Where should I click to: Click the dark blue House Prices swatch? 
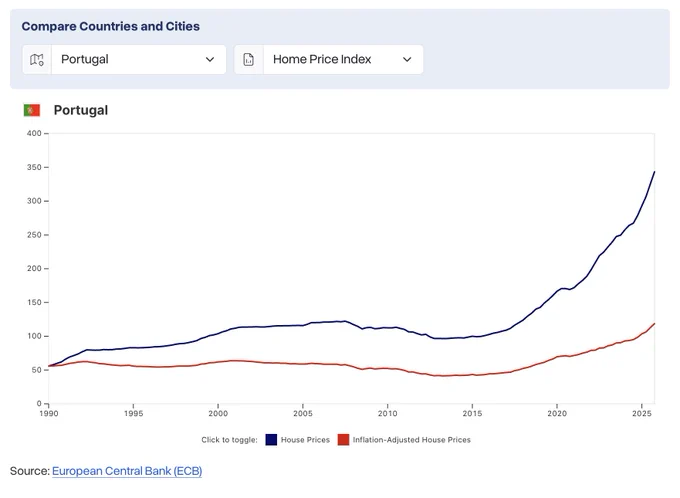click(271, 440)
